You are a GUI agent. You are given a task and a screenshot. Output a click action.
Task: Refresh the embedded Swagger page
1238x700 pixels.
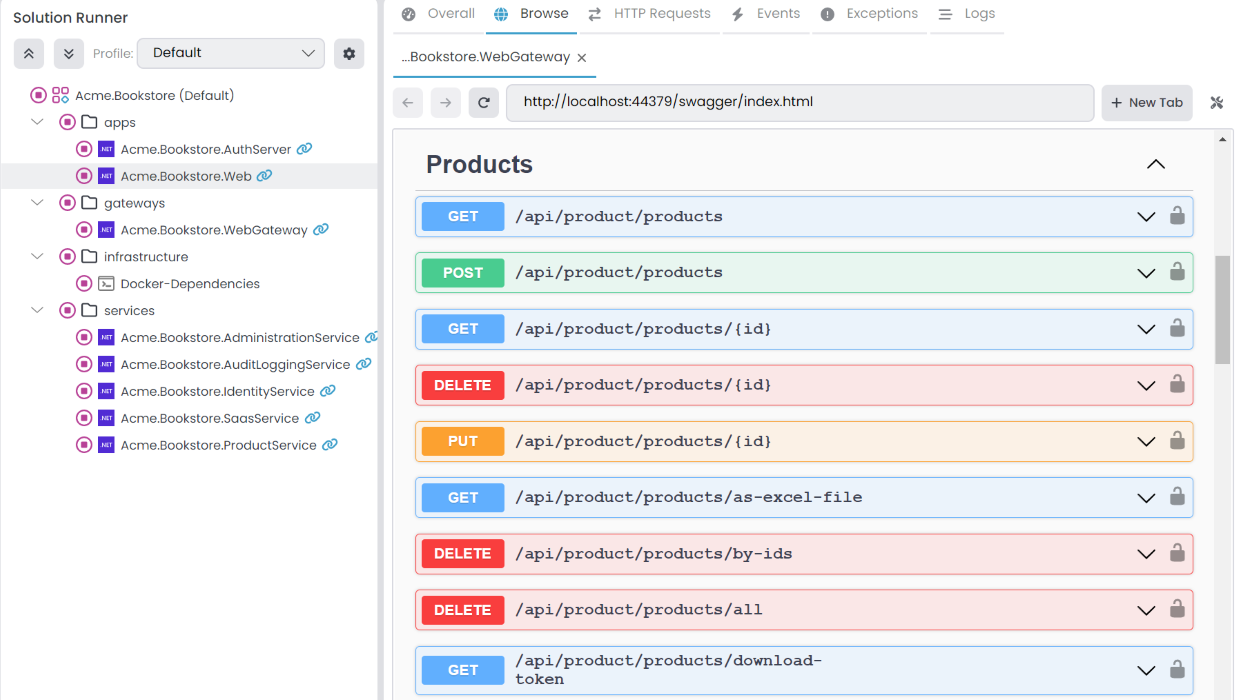point(484,102)
